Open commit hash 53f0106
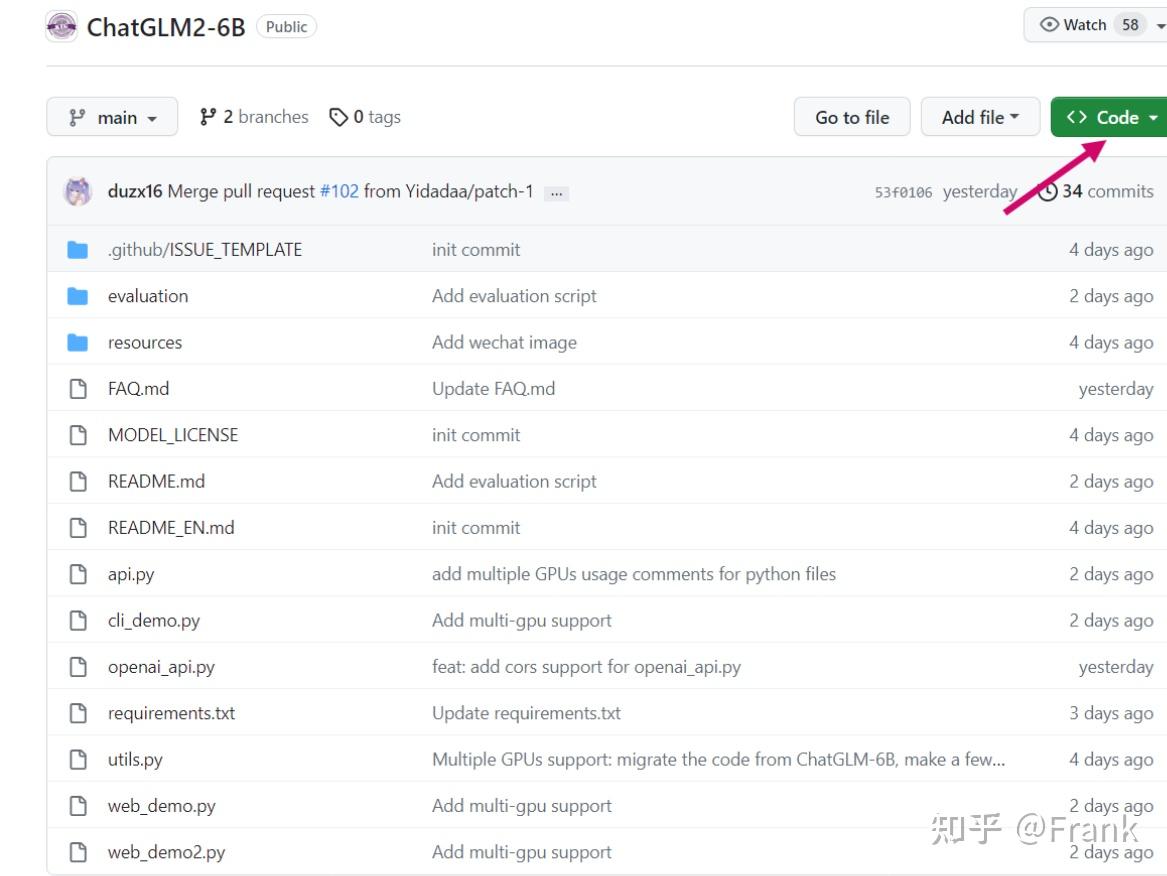 click(x=903, y=192)
